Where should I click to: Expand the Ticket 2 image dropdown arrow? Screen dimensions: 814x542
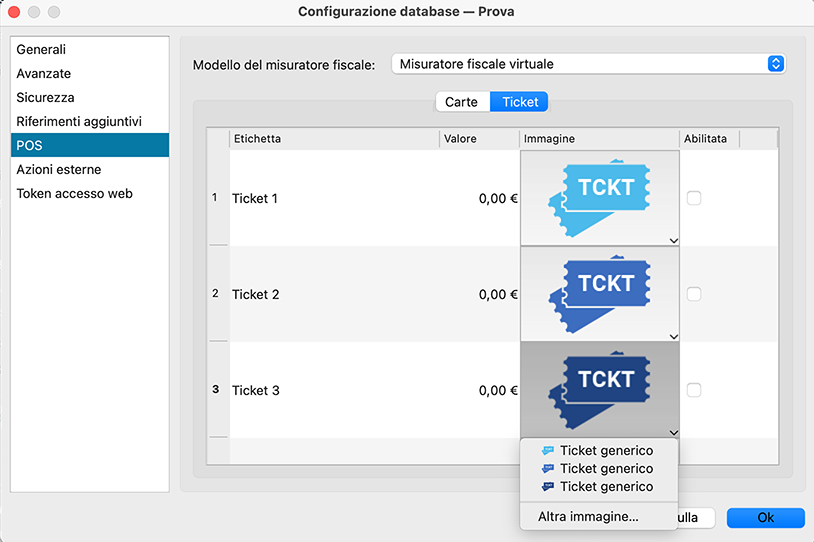pyautogui.click(x=674, y=336)
